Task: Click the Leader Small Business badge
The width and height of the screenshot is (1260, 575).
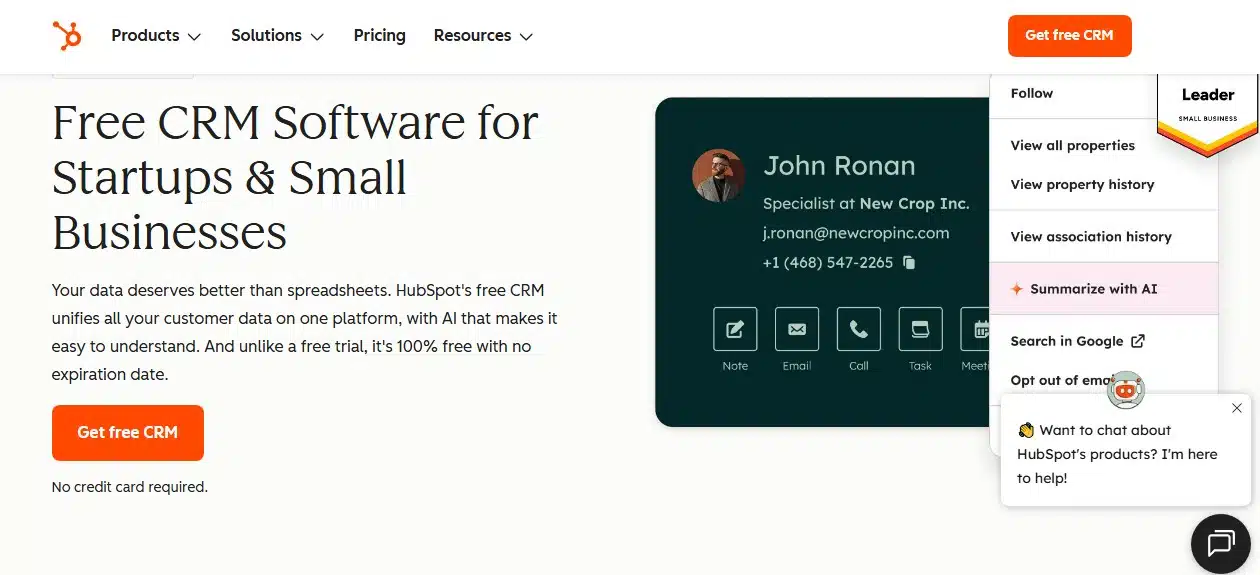Action: click(x=1208, y=113)
